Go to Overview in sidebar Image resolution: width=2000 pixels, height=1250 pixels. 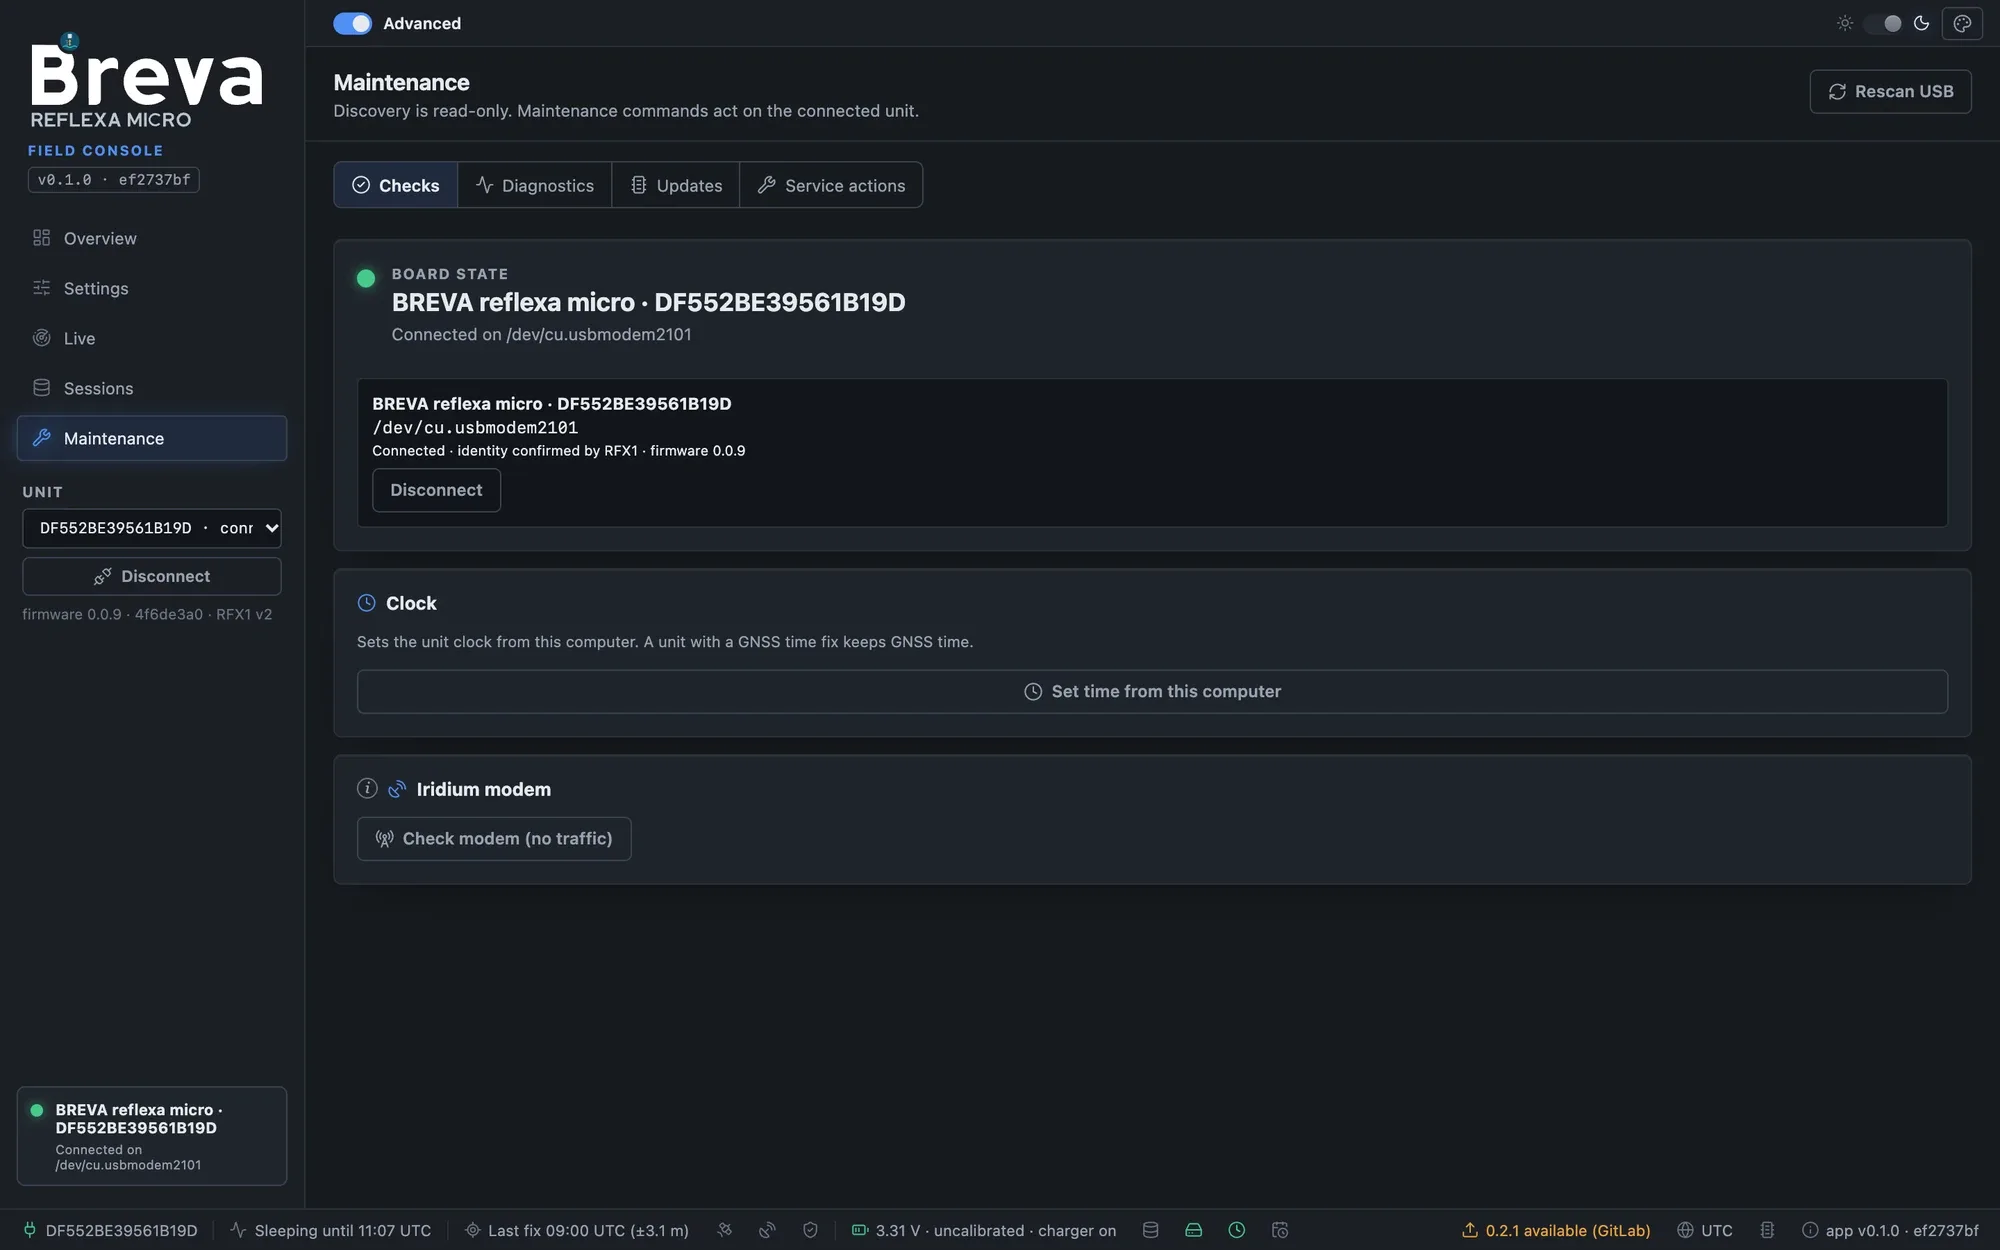pos(152,238)
